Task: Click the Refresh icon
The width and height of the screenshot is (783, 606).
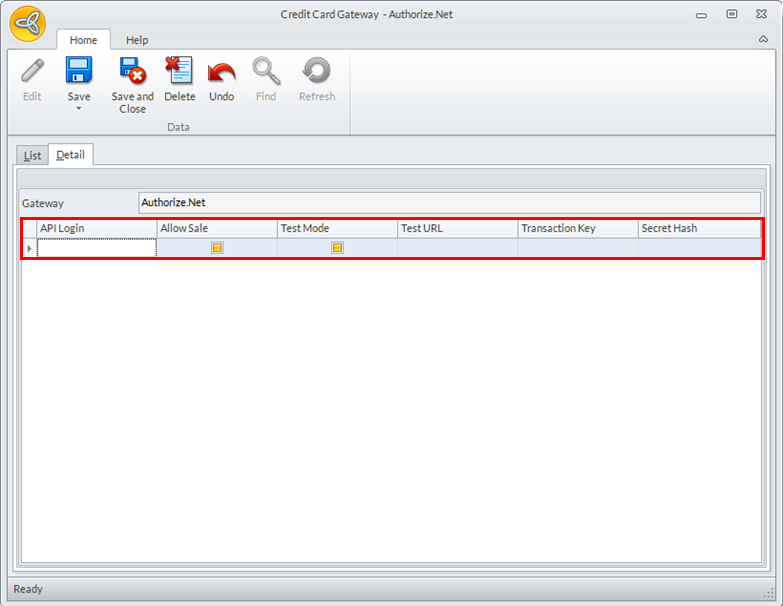Action: (317, 70)
